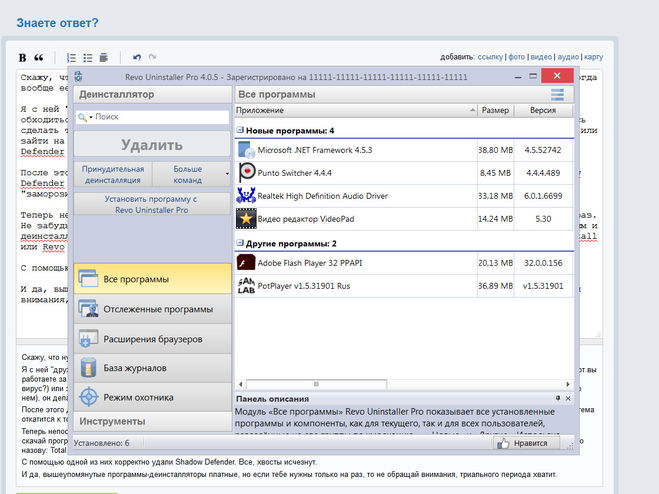Click the left arrow of horizontal scrollbar
The height and width of the screenshot is (494, 659).
(x=240, y=384)
